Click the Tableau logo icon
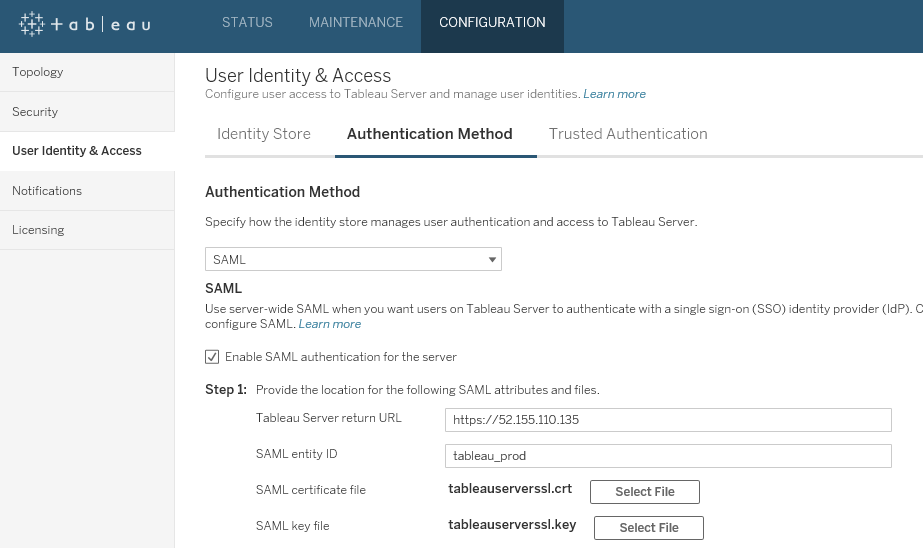 pos(31,24)
